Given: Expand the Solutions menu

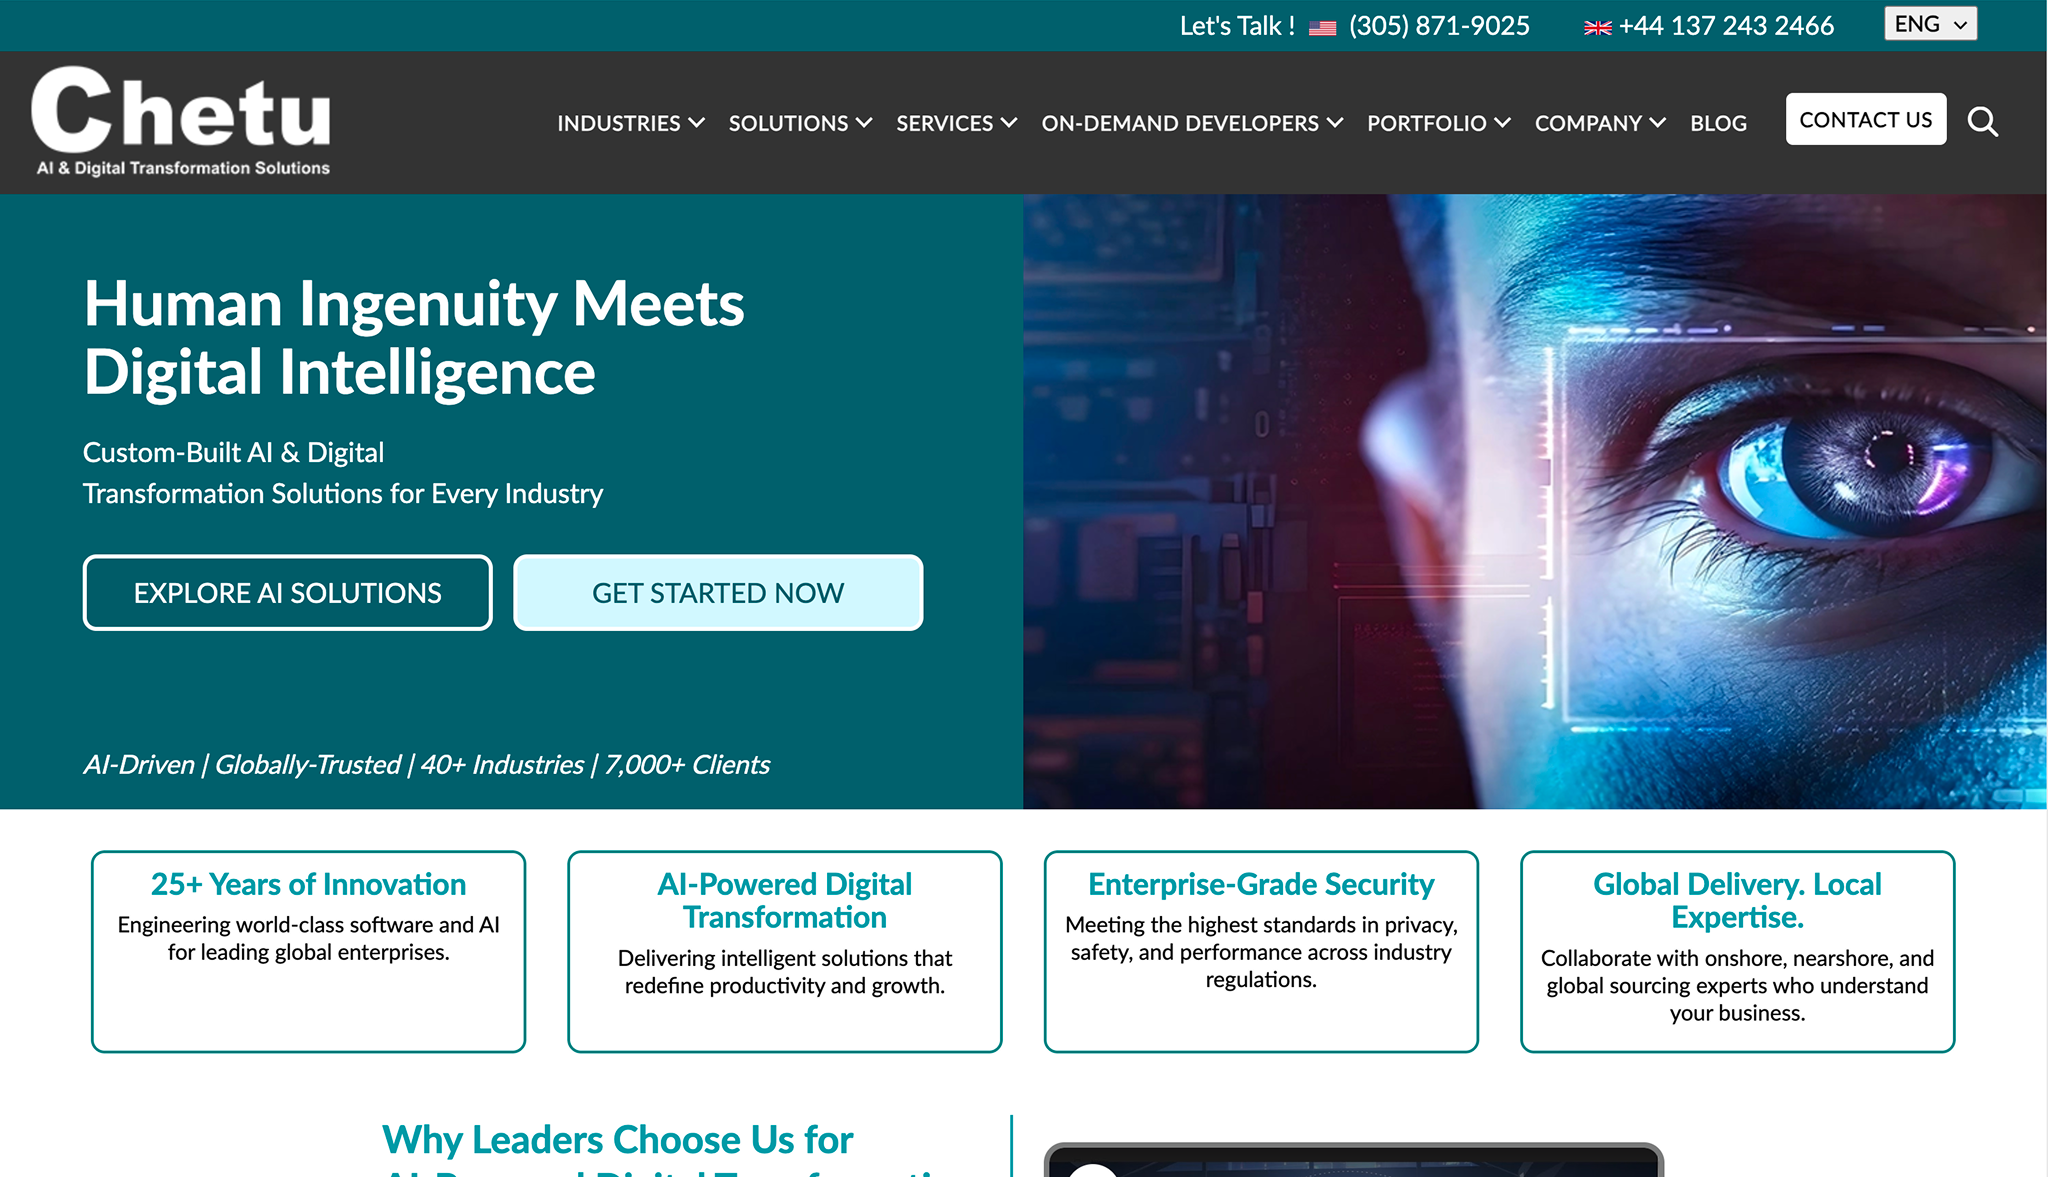Looking at the screenshot, I should [x=800, y=123].
